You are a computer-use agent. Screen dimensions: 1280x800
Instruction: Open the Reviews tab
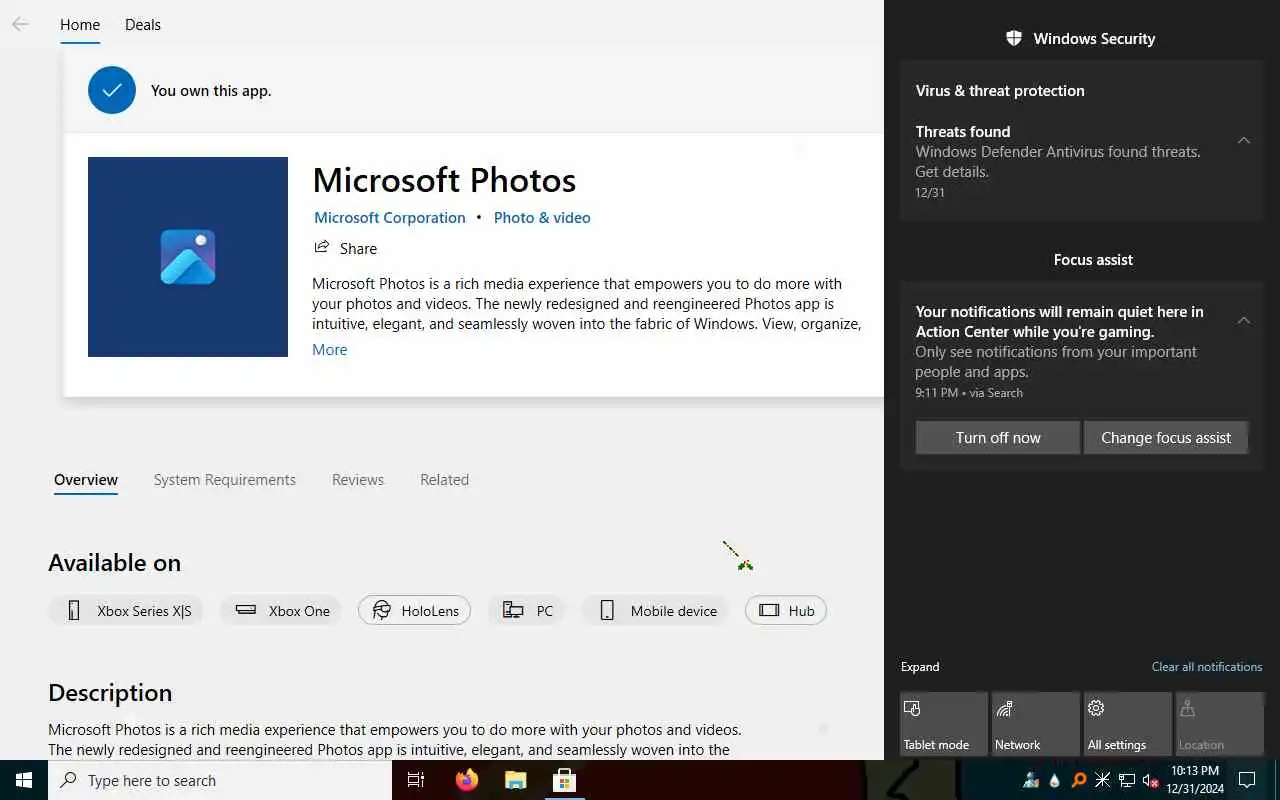[358, 480]
